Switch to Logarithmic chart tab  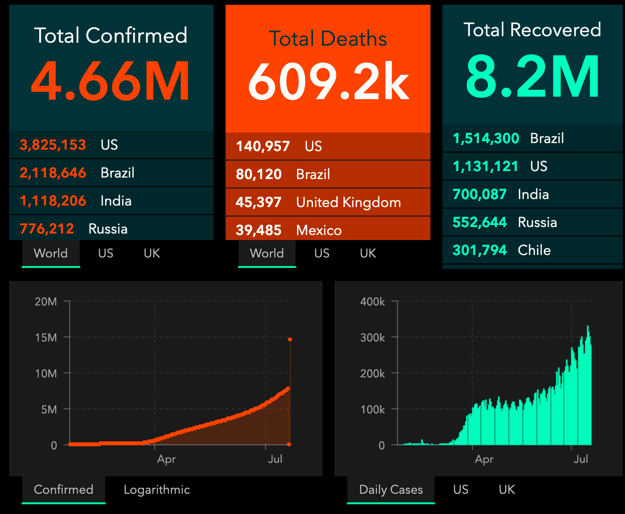pos(157,490)
